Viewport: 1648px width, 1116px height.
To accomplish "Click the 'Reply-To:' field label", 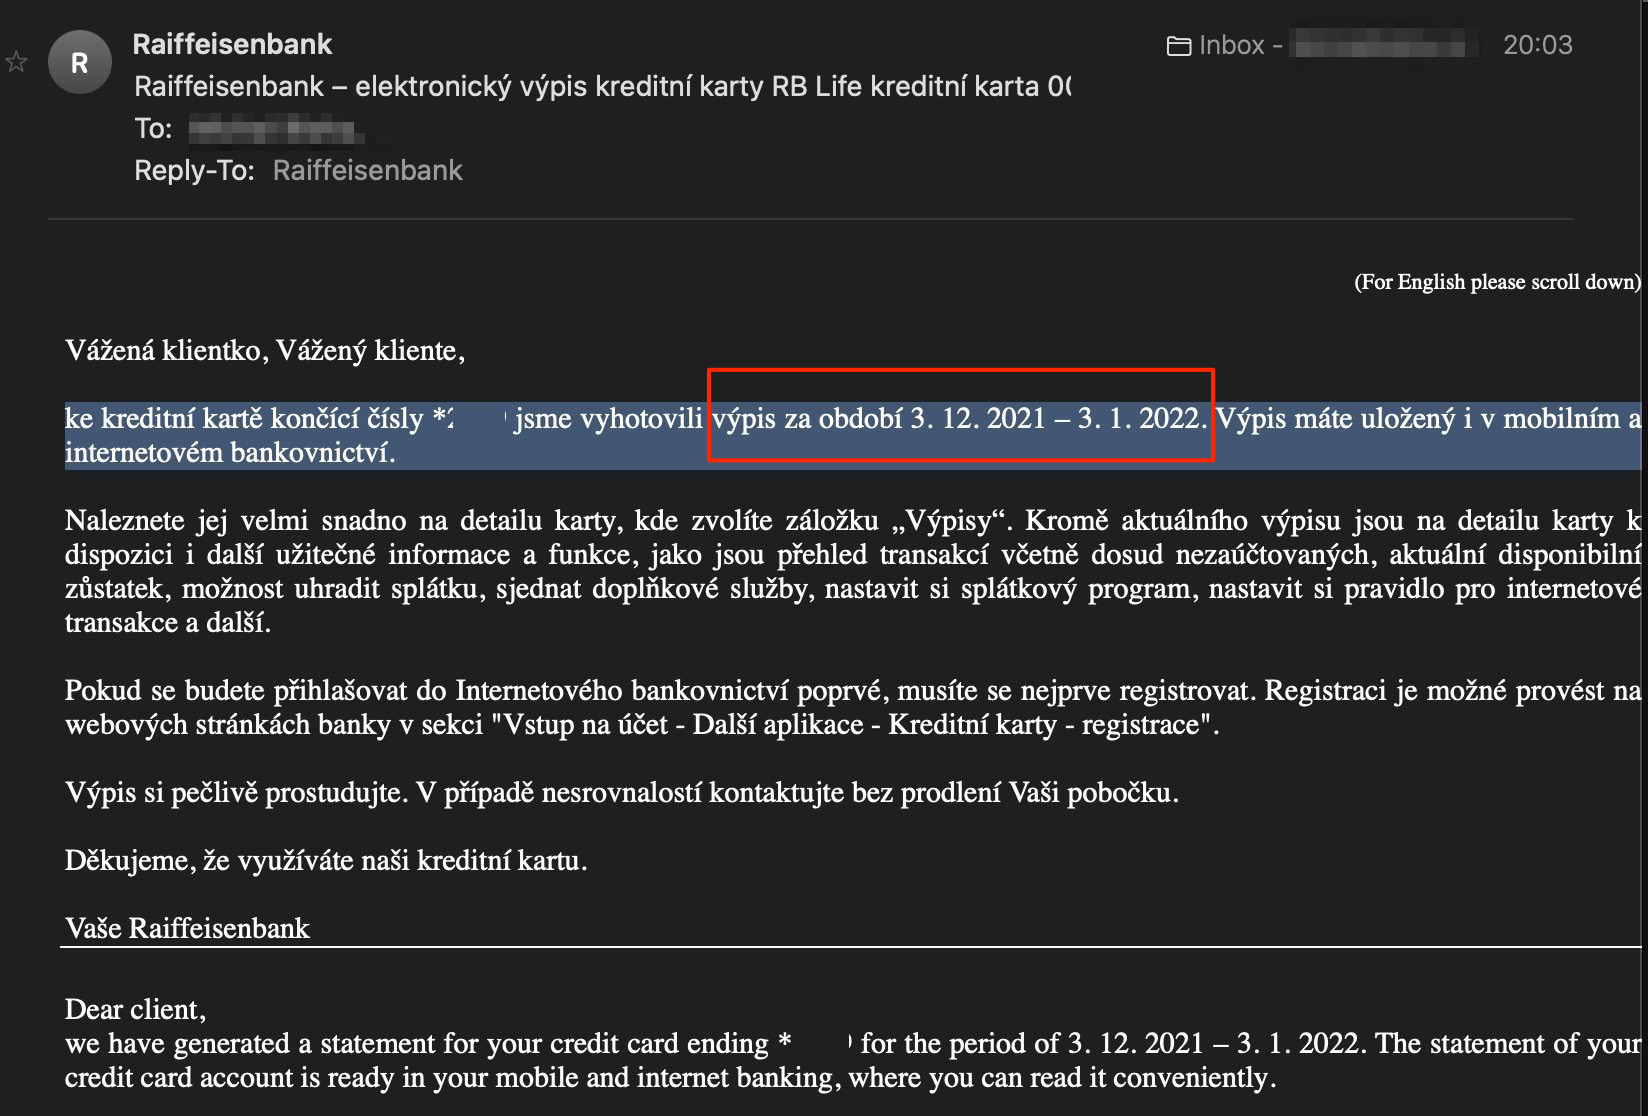I will click(194, 171).
